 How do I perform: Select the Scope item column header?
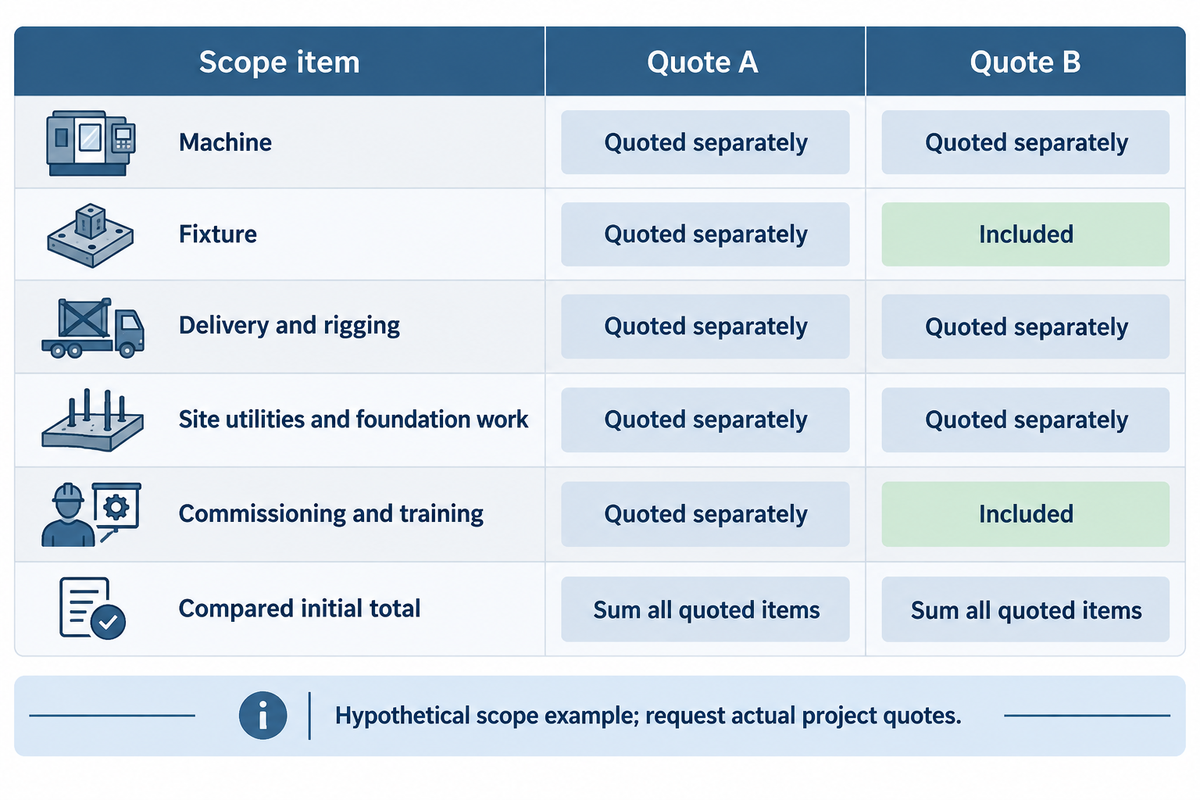(279, 62)
